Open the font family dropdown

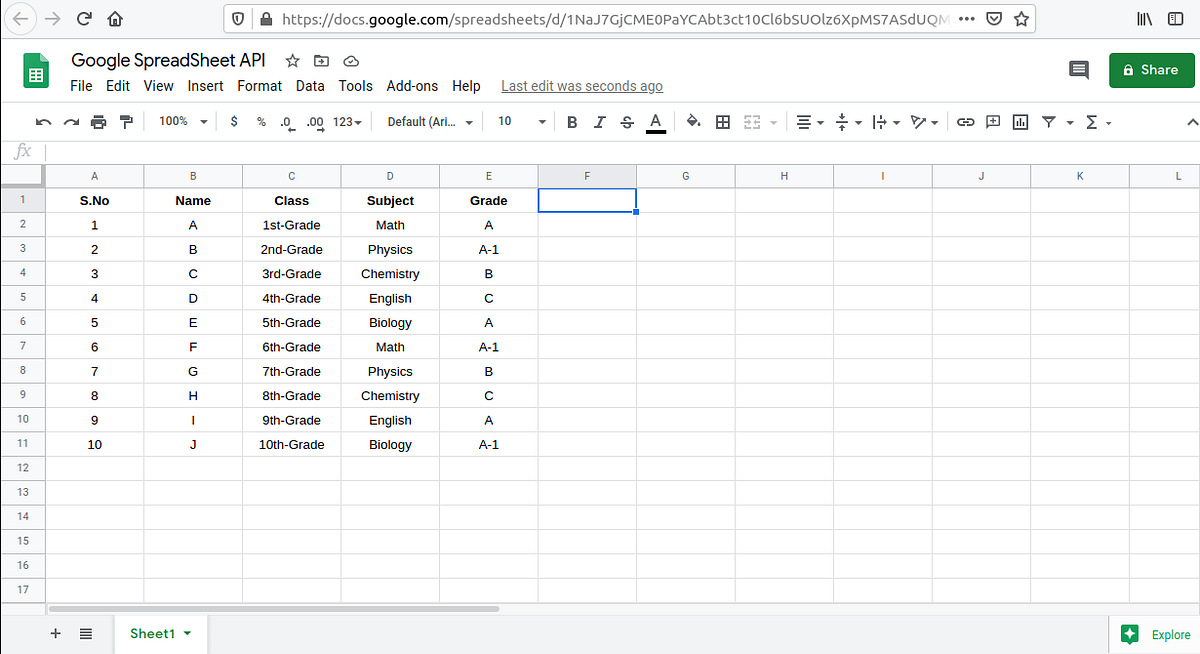tap(427, 121)
